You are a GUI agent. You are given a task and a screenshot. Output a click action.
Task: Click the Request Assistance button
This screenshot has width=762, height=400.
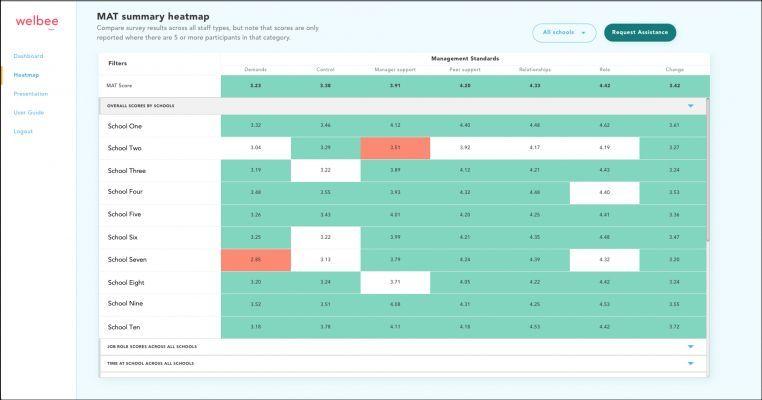pos(640,33)
